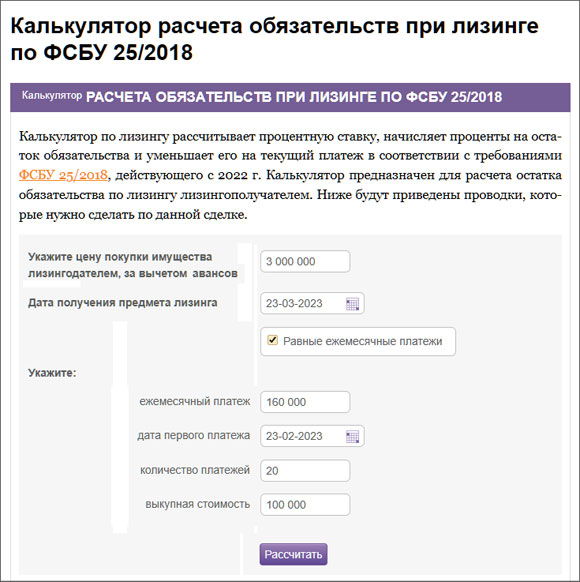The image size is (580, 582).
Task: Focus first payment date field 23-02-2023
Action: click(x=312, y=436)
